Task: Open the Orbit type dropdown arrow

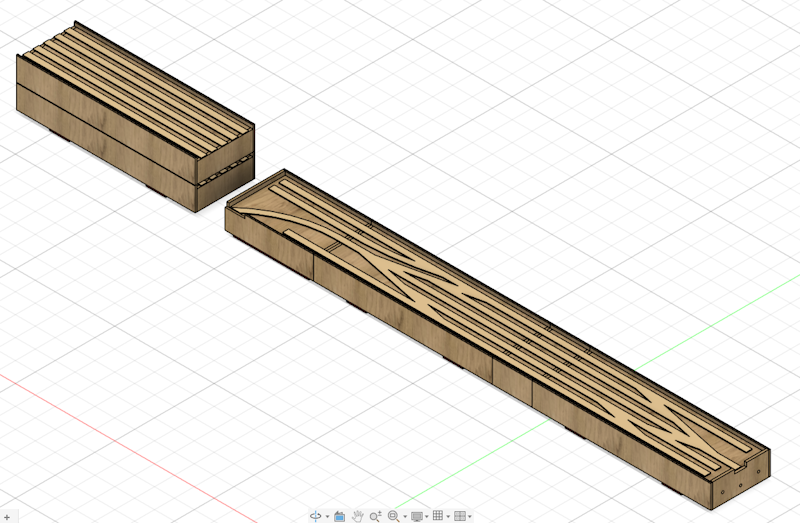Action: coord(328,516)
